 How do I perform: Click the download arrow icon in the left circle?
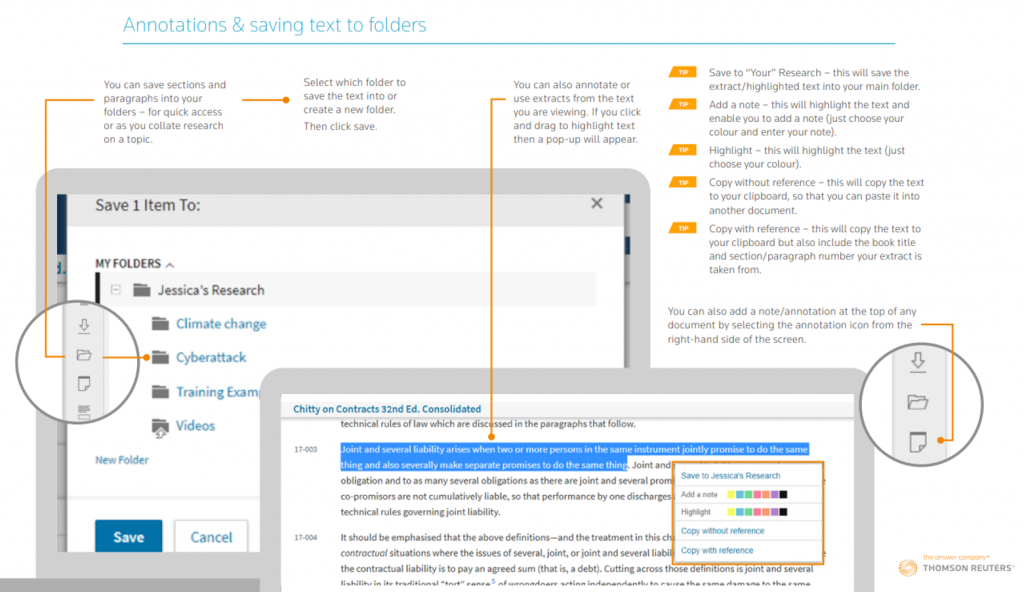point(83,325)
